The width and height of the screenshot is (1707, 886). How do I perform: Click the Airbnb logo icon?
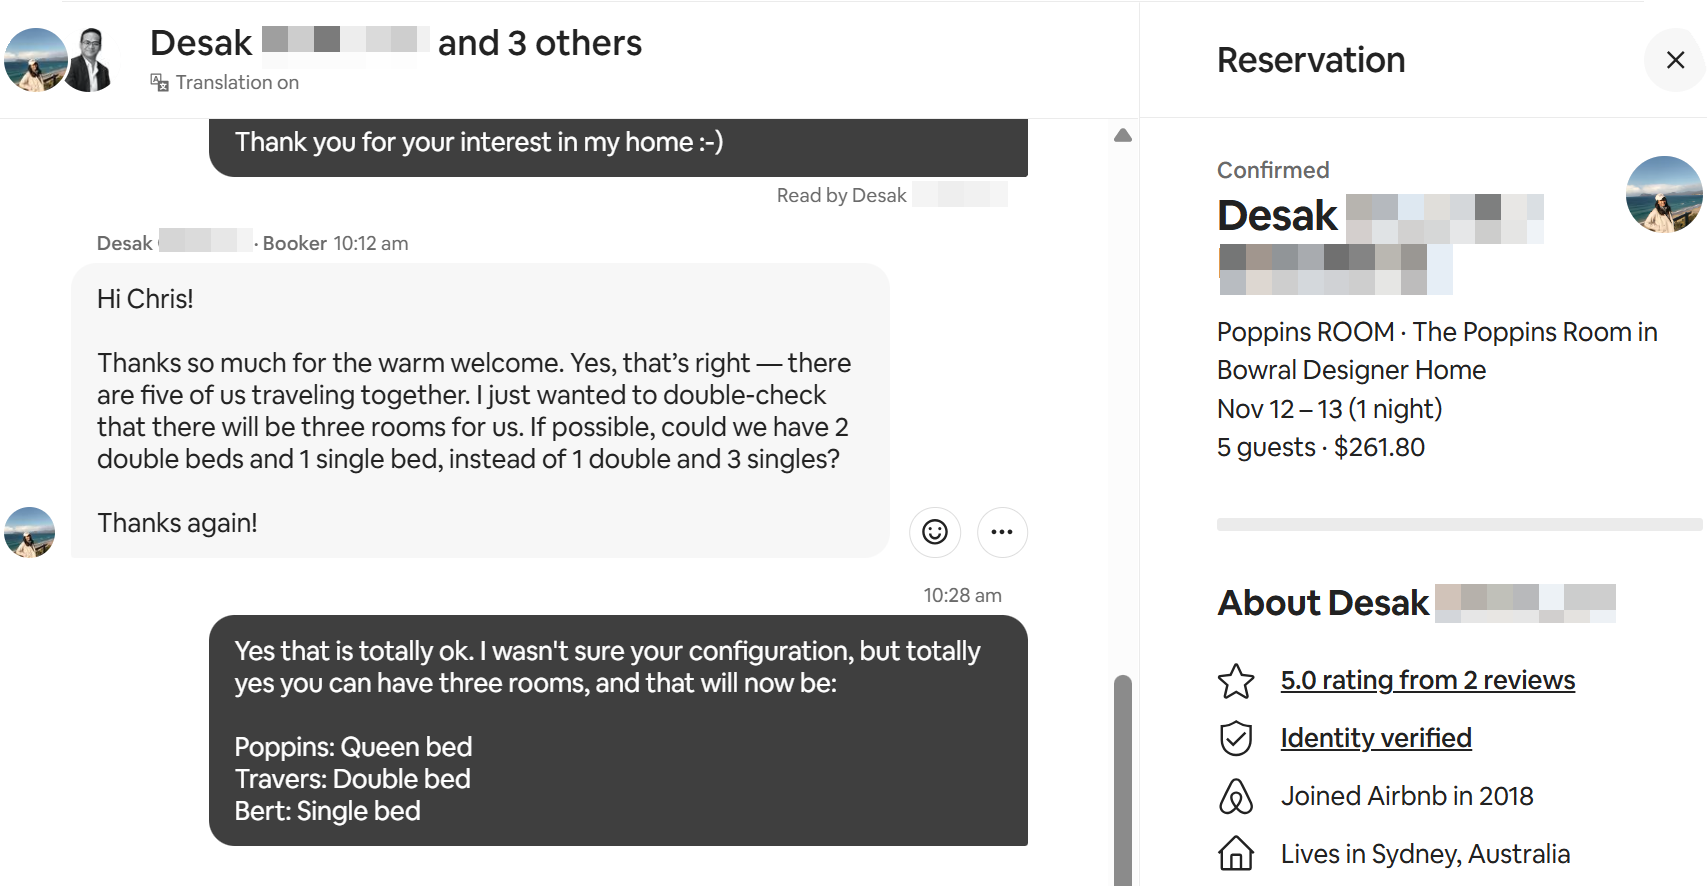pos(1236,797)
